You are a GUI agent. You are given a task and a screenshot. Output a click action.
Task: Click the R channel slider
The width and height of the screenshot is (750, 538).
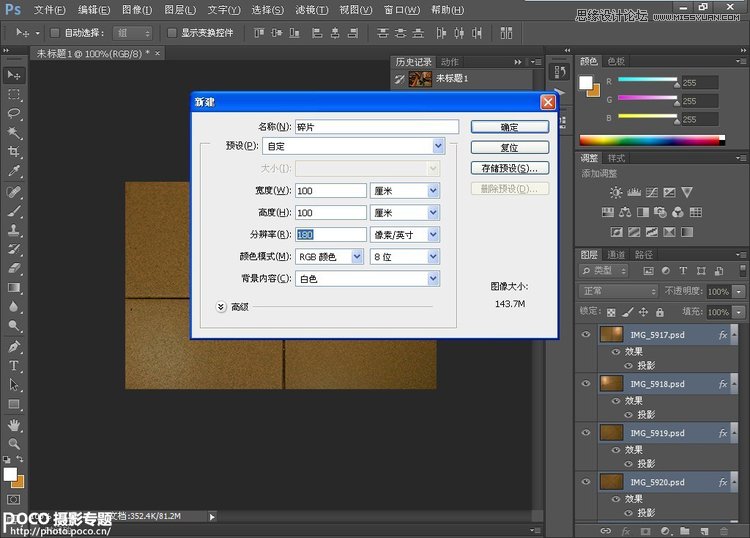coord(648,80)
